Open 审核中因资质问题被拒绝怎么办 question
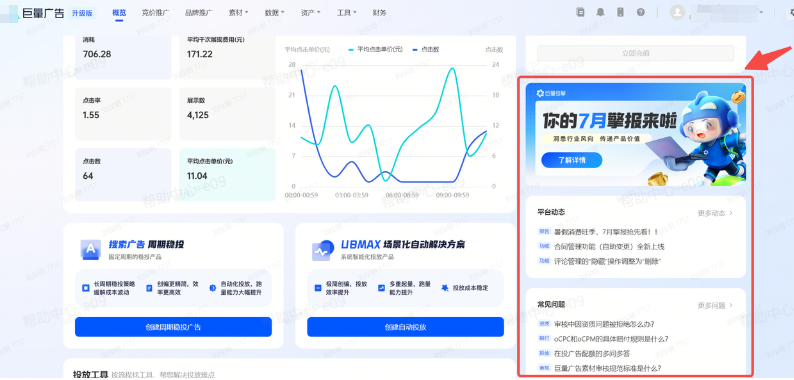The image size is (794, 380). [x=604, y=324]
